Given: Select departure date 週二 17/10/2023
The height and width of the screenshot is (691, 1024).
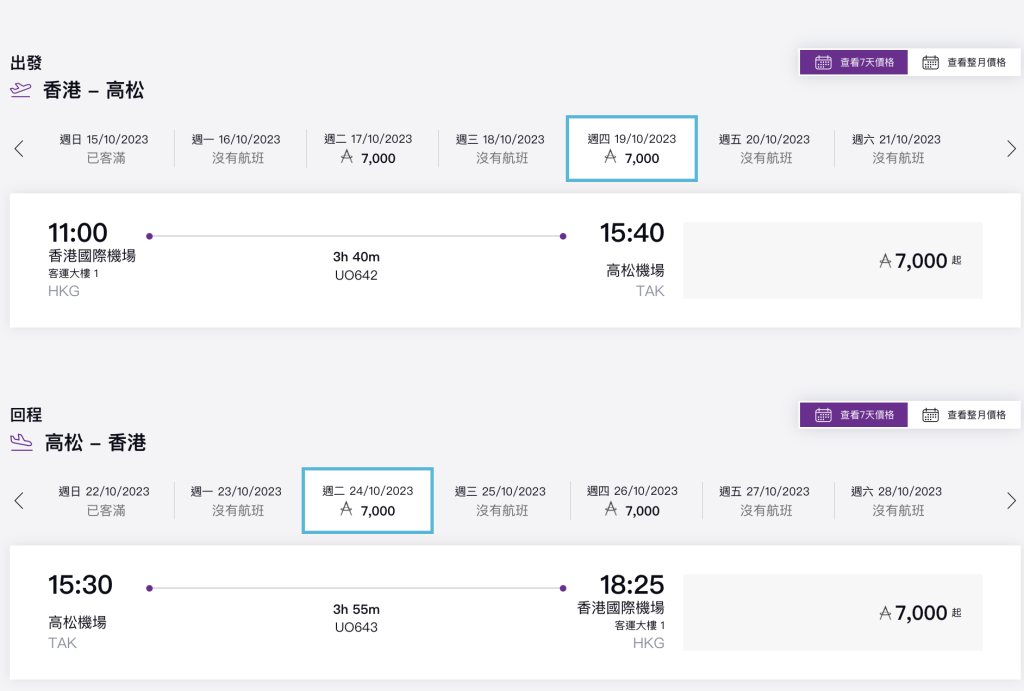Looking at the screenshot, I should 368,149.
